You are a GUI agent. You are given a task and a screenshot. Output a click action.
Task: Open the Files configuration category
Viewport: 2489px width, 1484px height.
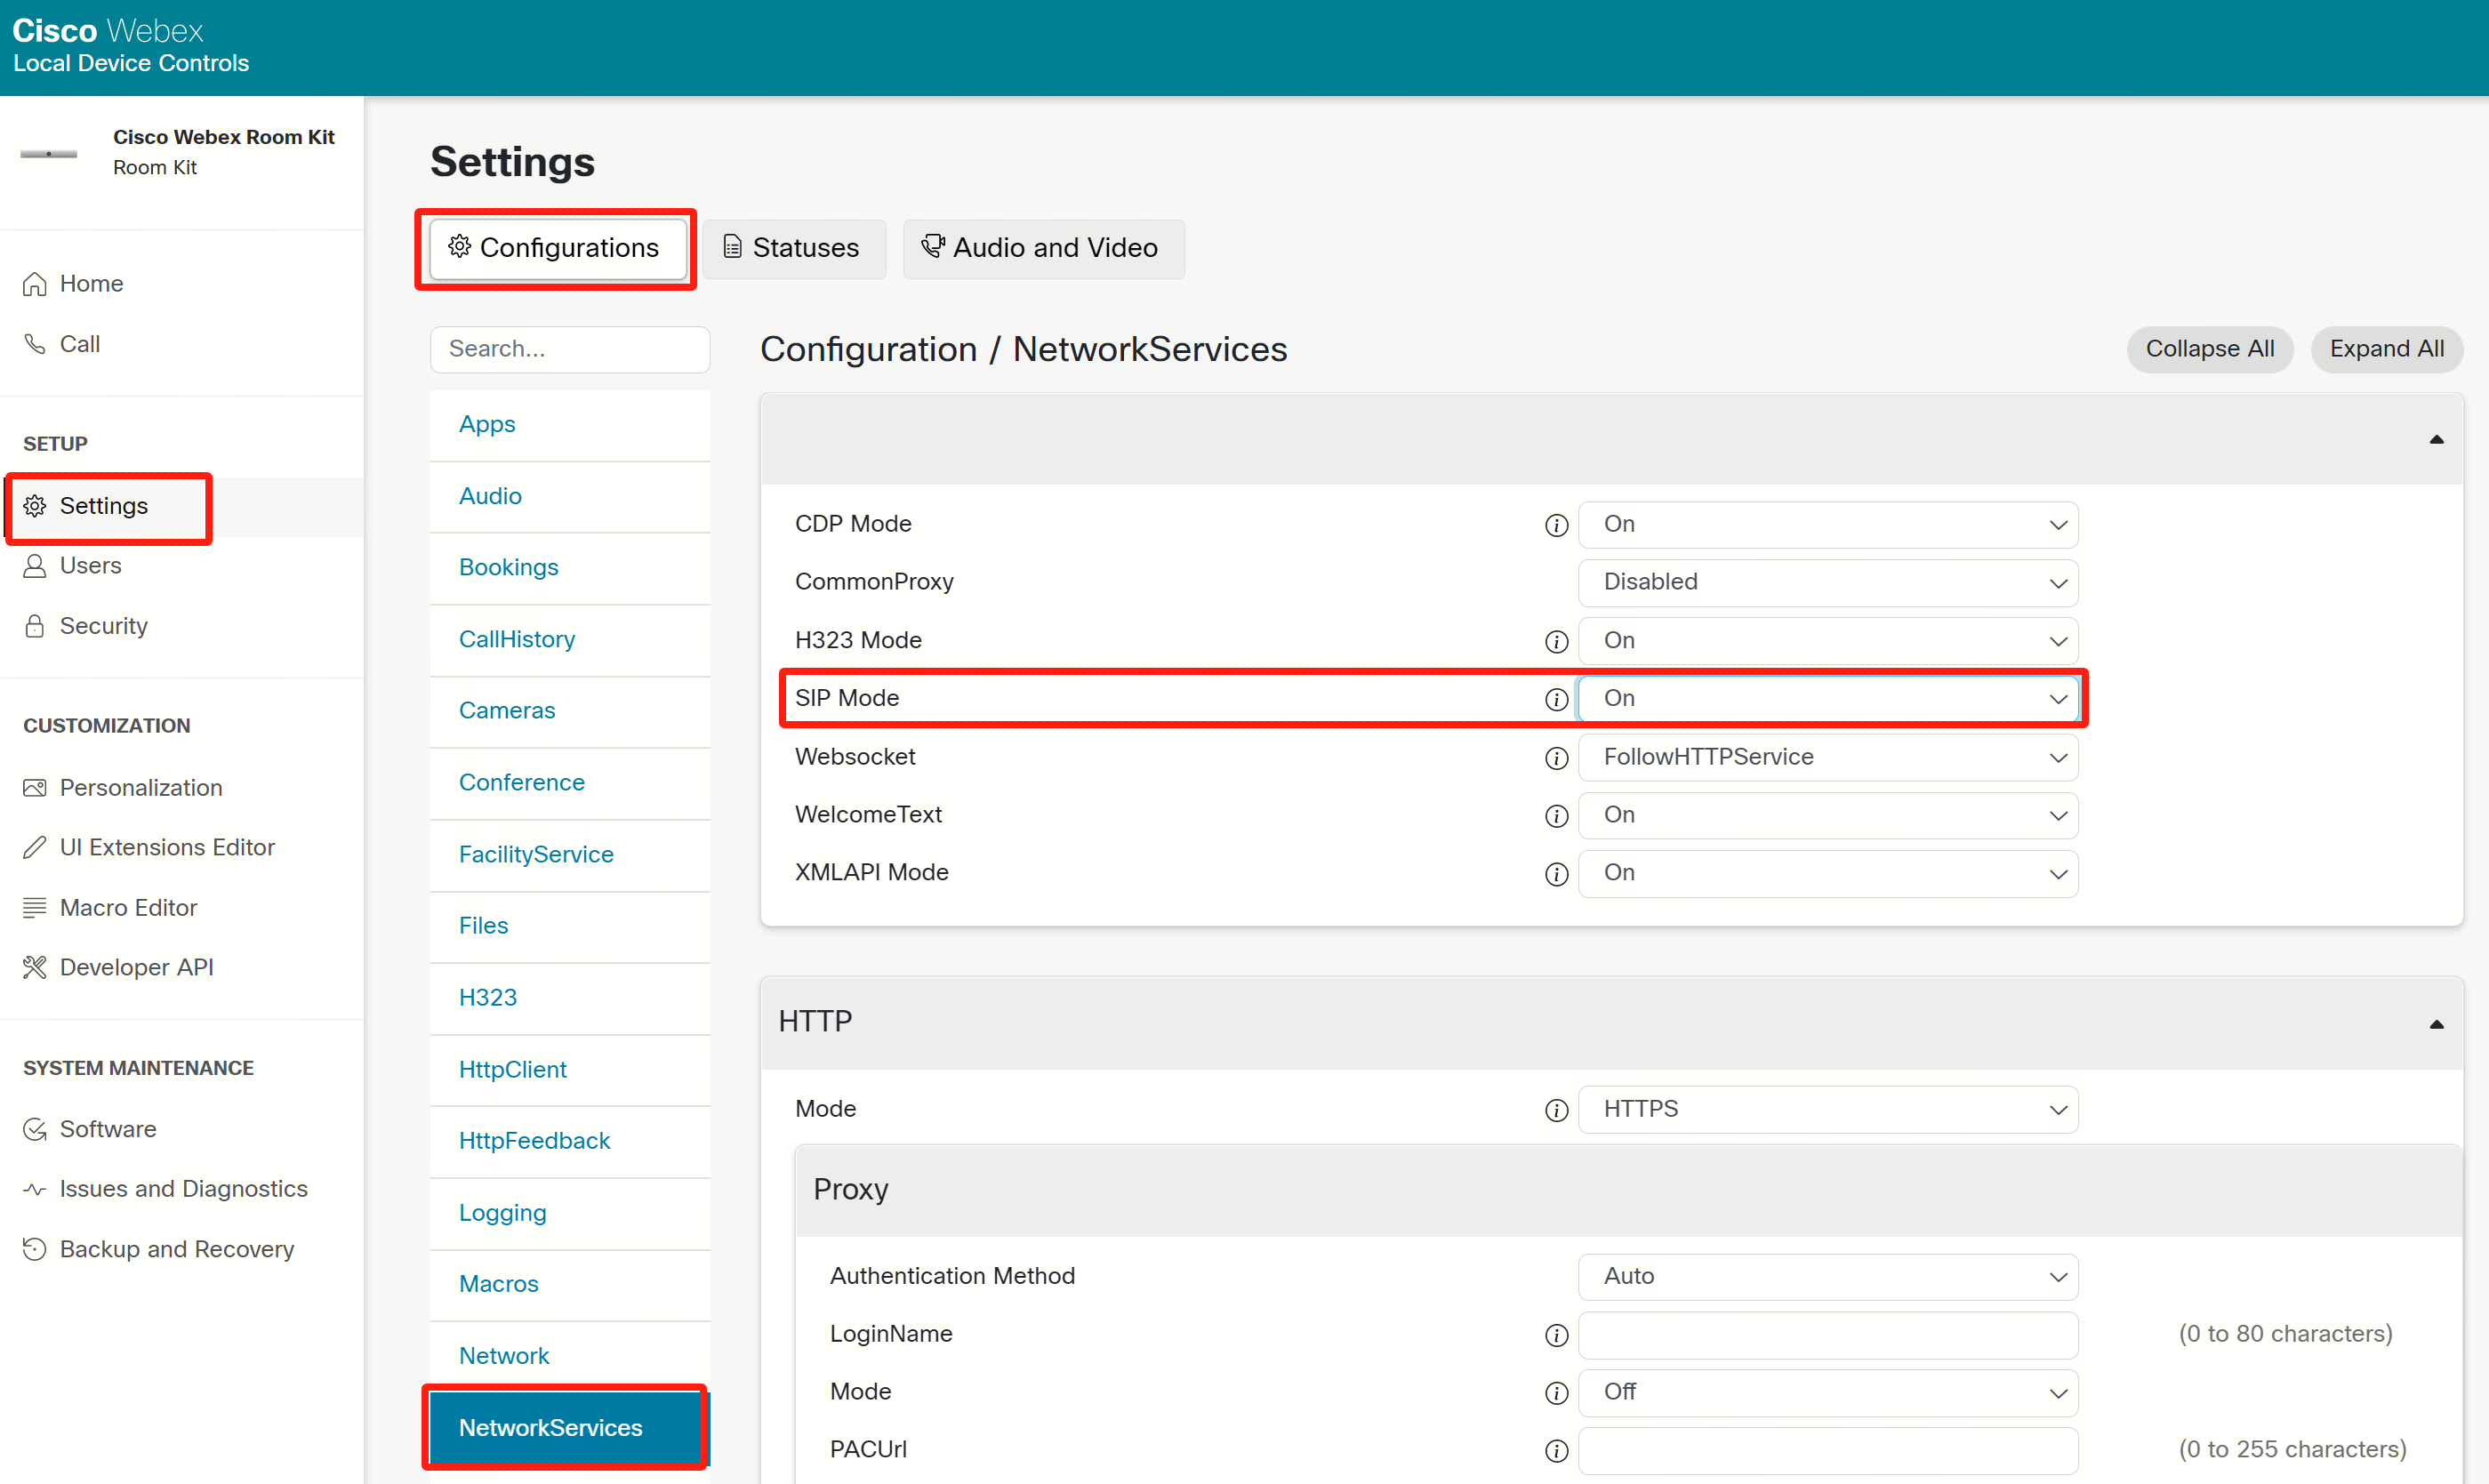(x=570, y=926)
